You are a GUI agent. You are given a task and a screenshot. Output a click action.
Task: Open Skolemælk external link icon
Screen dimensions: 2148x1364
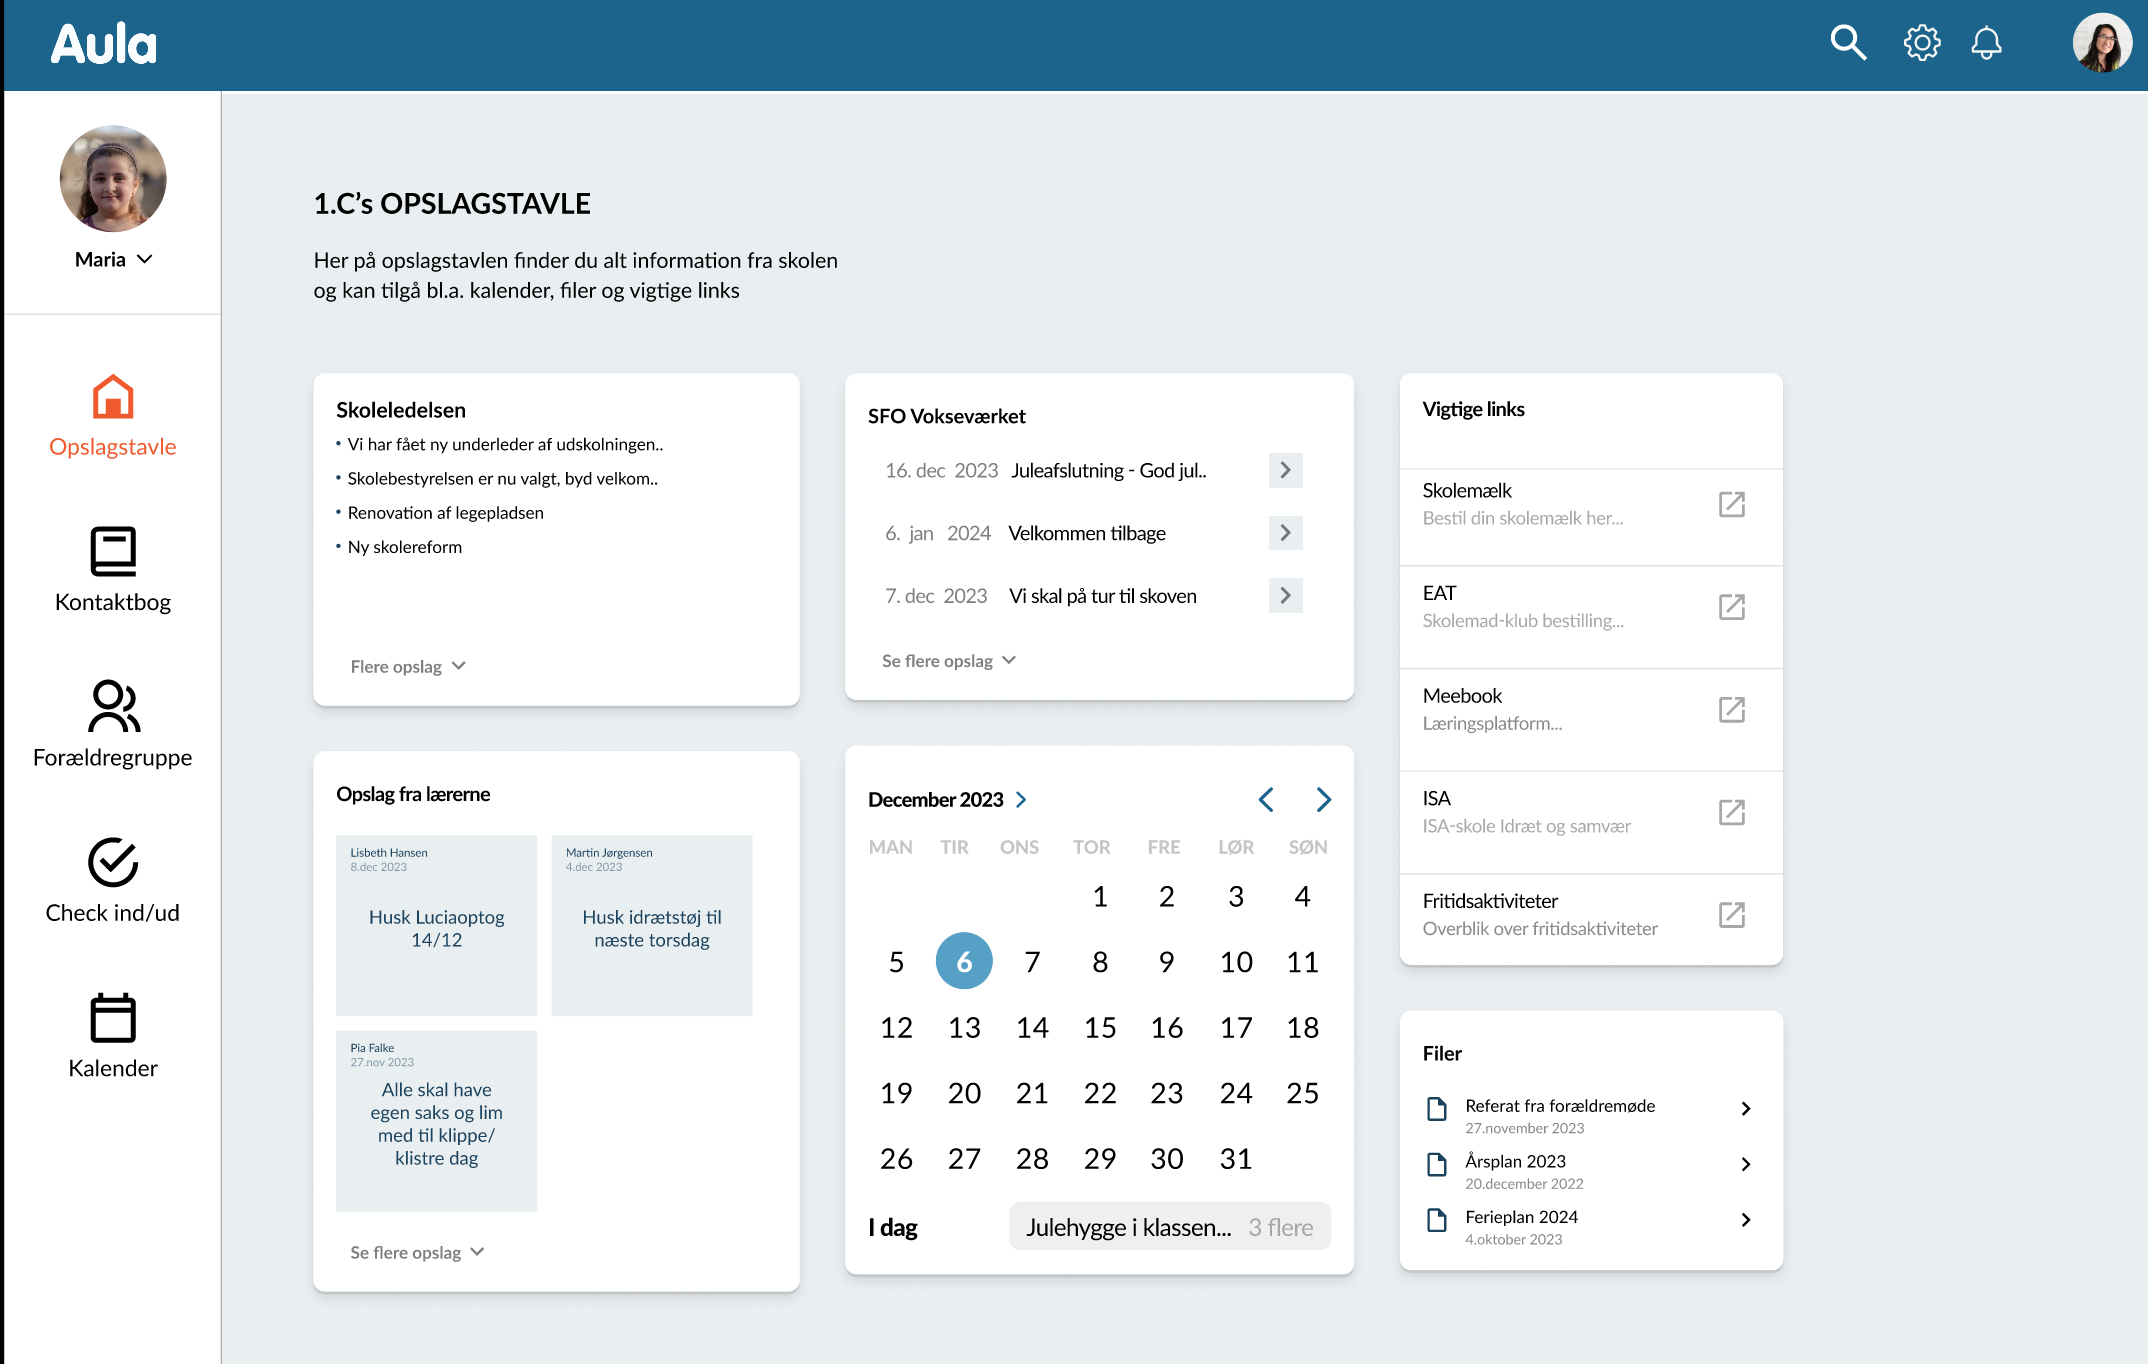click(1731, 504)
